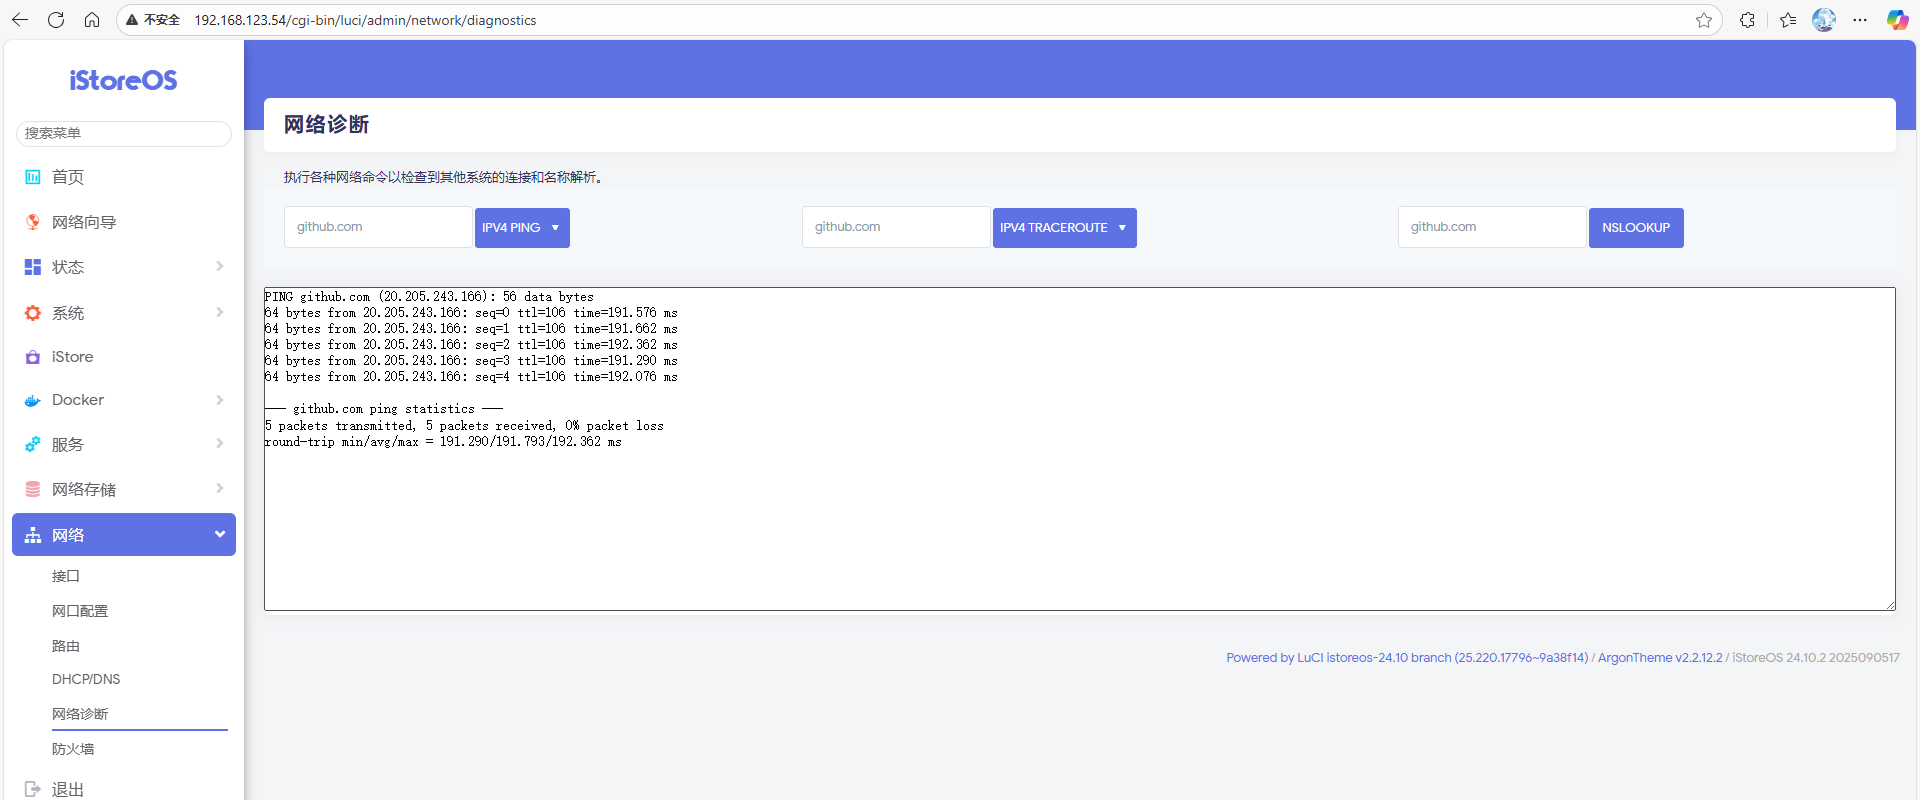
Task: Click the iStoreOS logo
Action: click(x=123, y=81)
